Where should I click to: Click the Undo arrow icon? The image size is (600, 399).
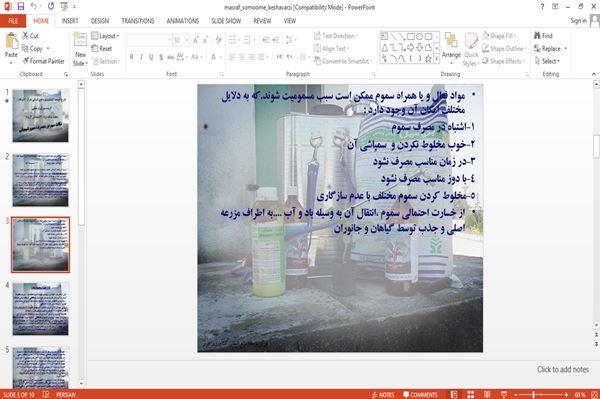34,6
